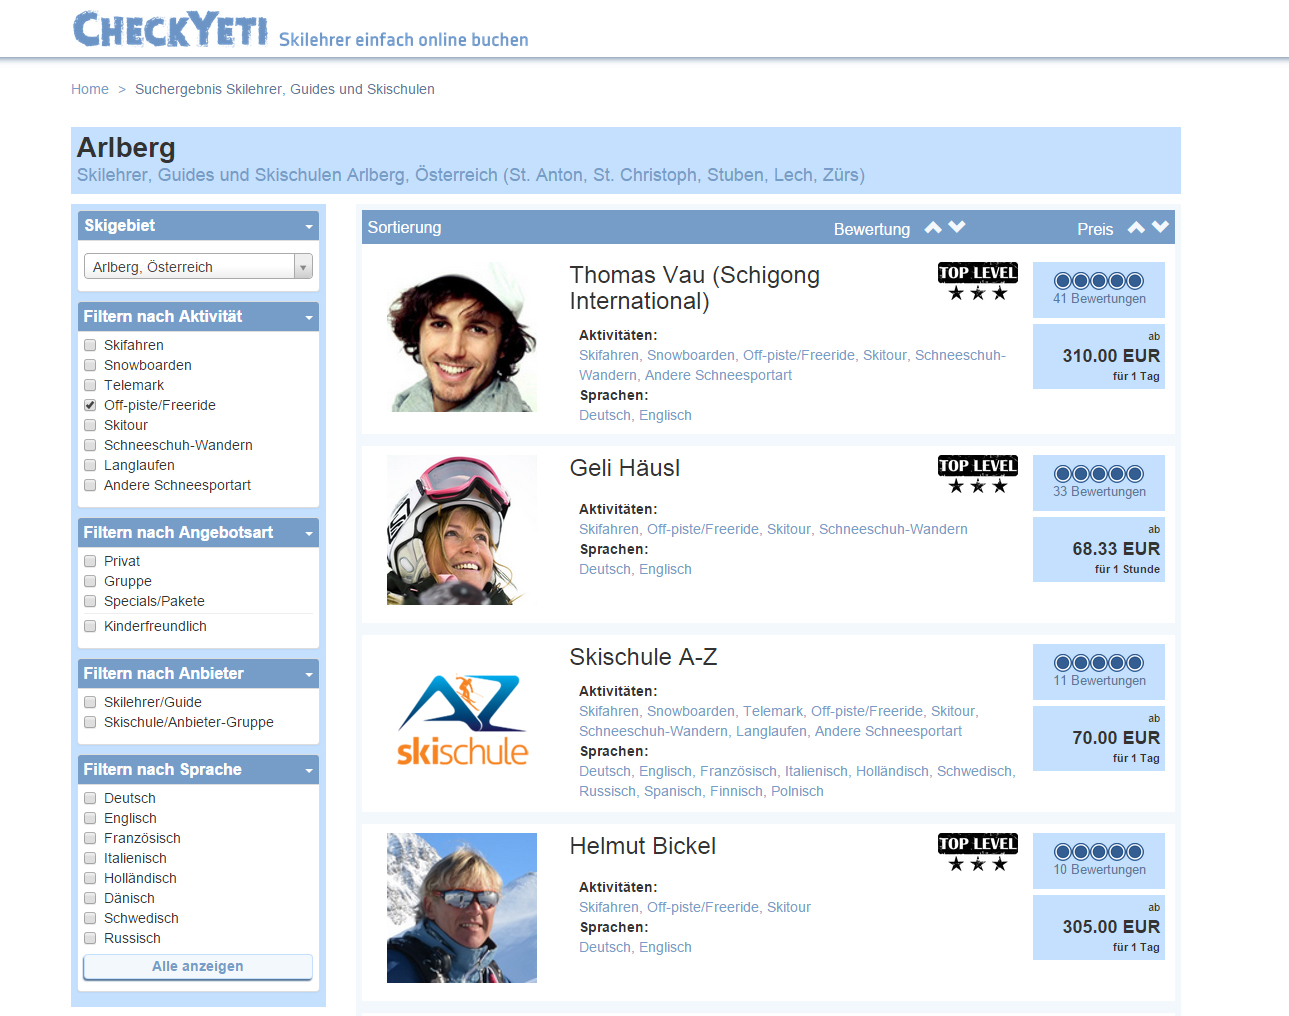Check the Kinderfreundlich option
The height and width of the screenshot is (1016, 1289).
point(90,626)
